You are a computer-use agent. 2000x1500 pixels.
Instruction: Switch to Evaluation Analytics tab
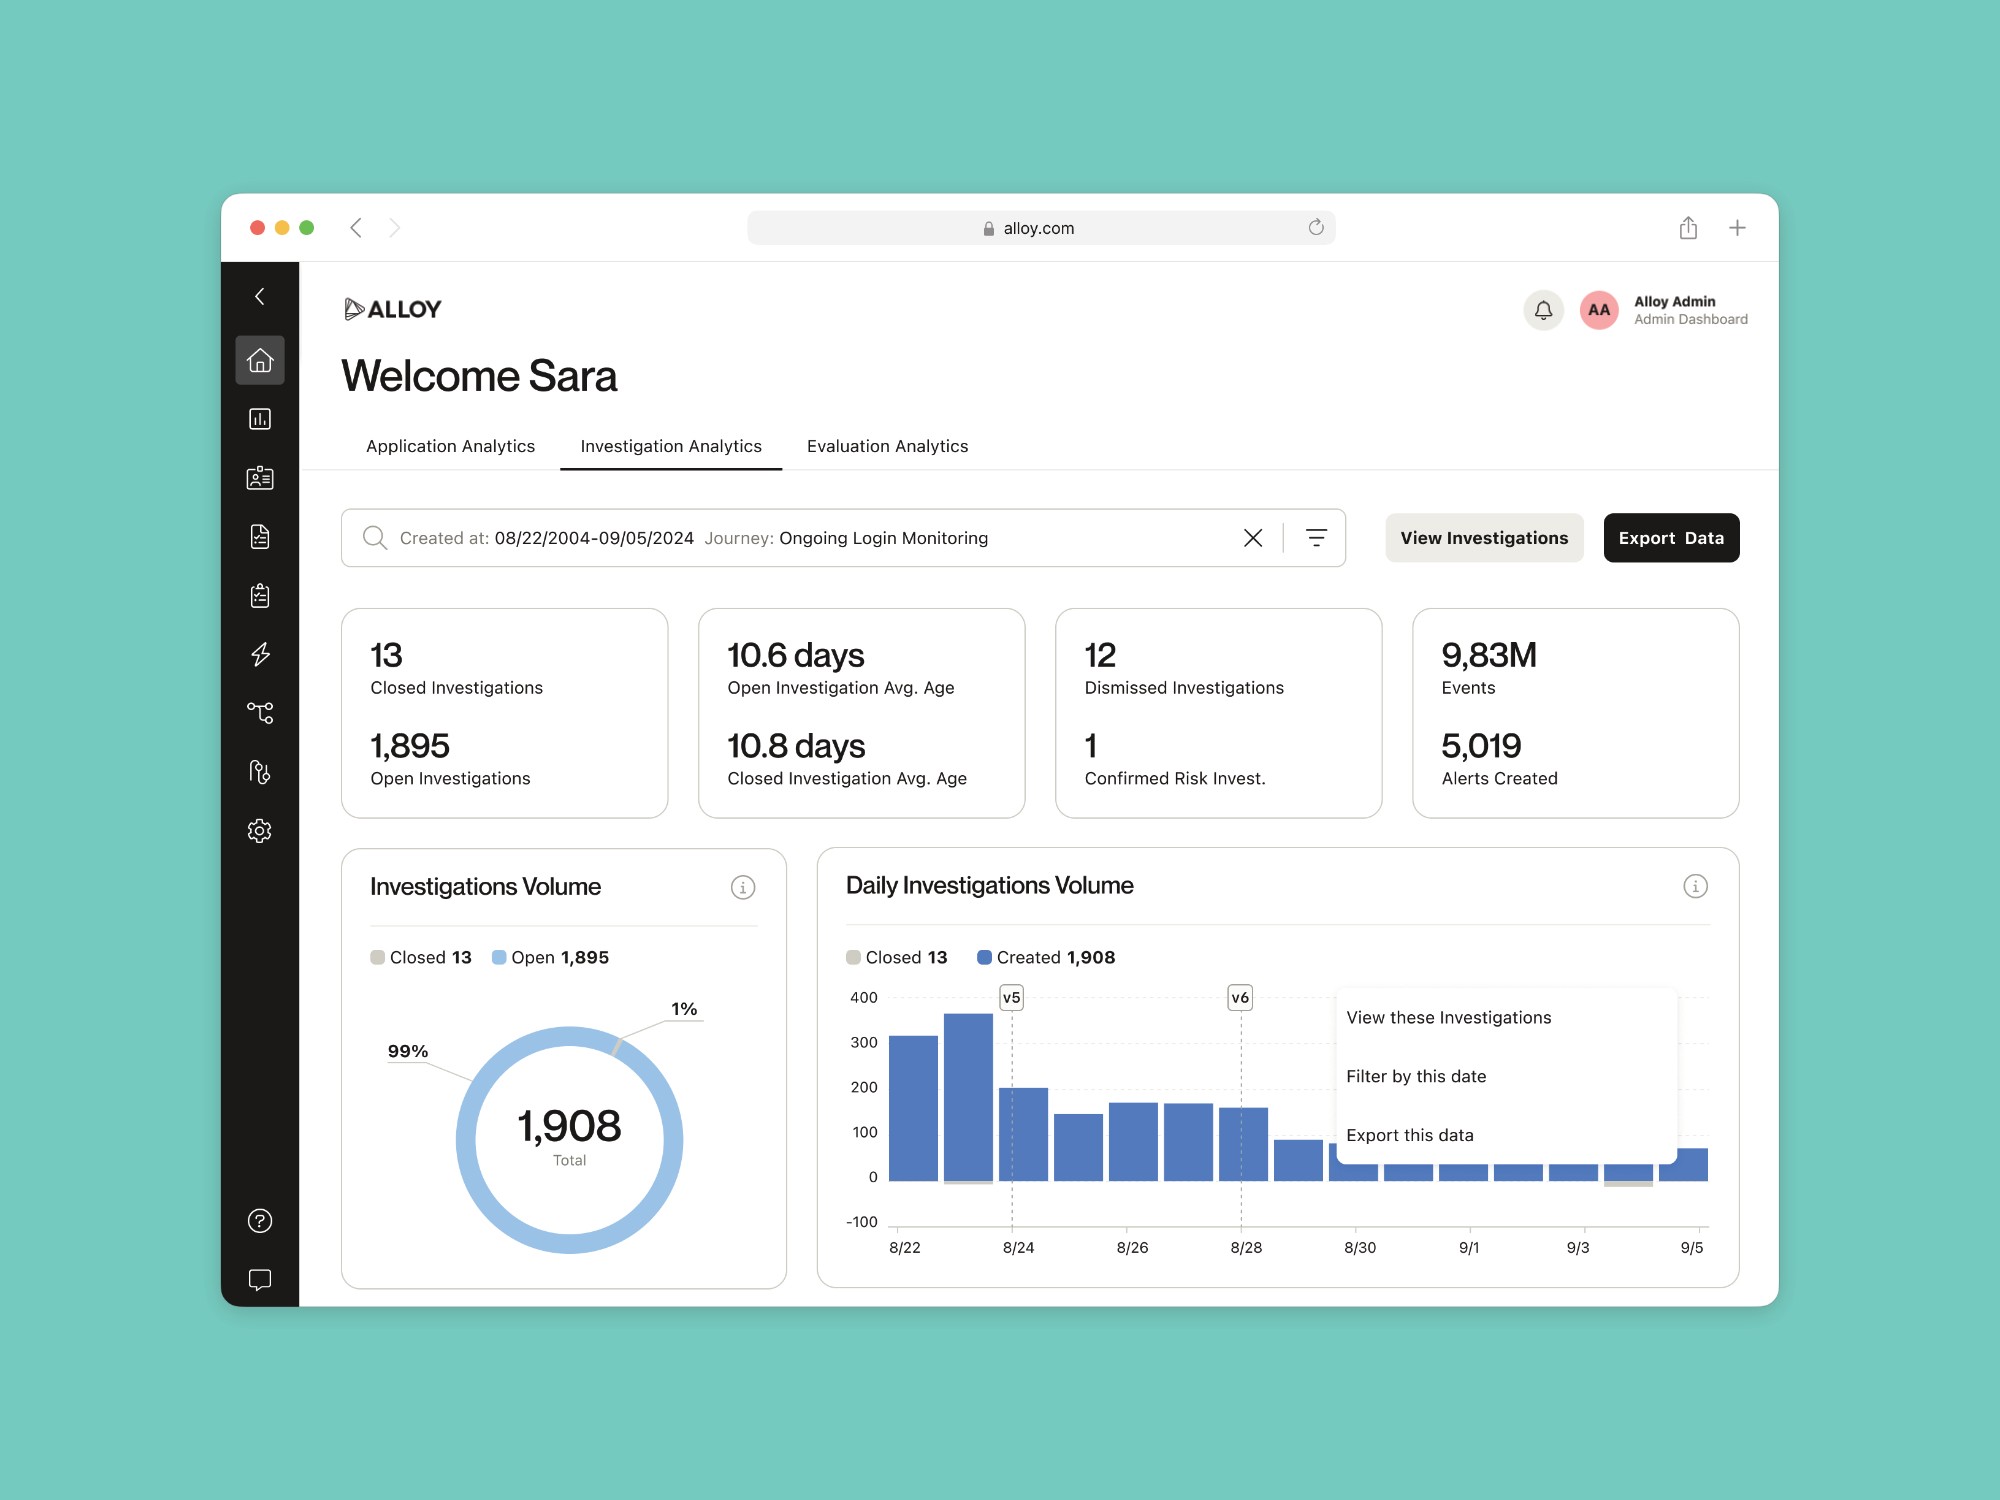887,446
